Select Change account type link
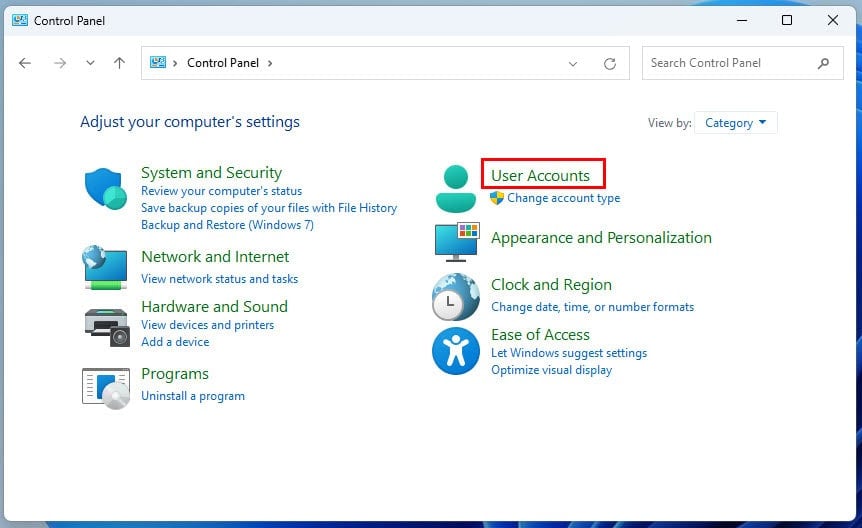This screenshot has height=528, width=862. coord(563,198)
